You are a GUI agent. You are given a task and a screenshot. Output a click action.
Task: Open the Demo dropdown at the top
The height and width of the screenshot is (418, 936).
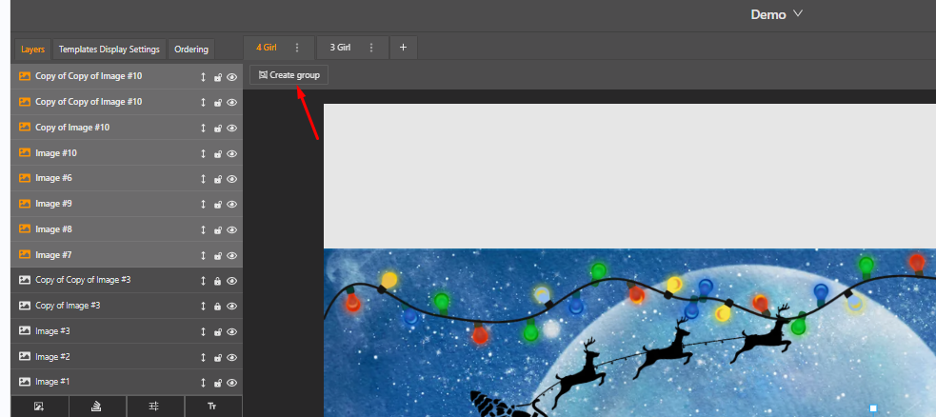click(776, 14)
